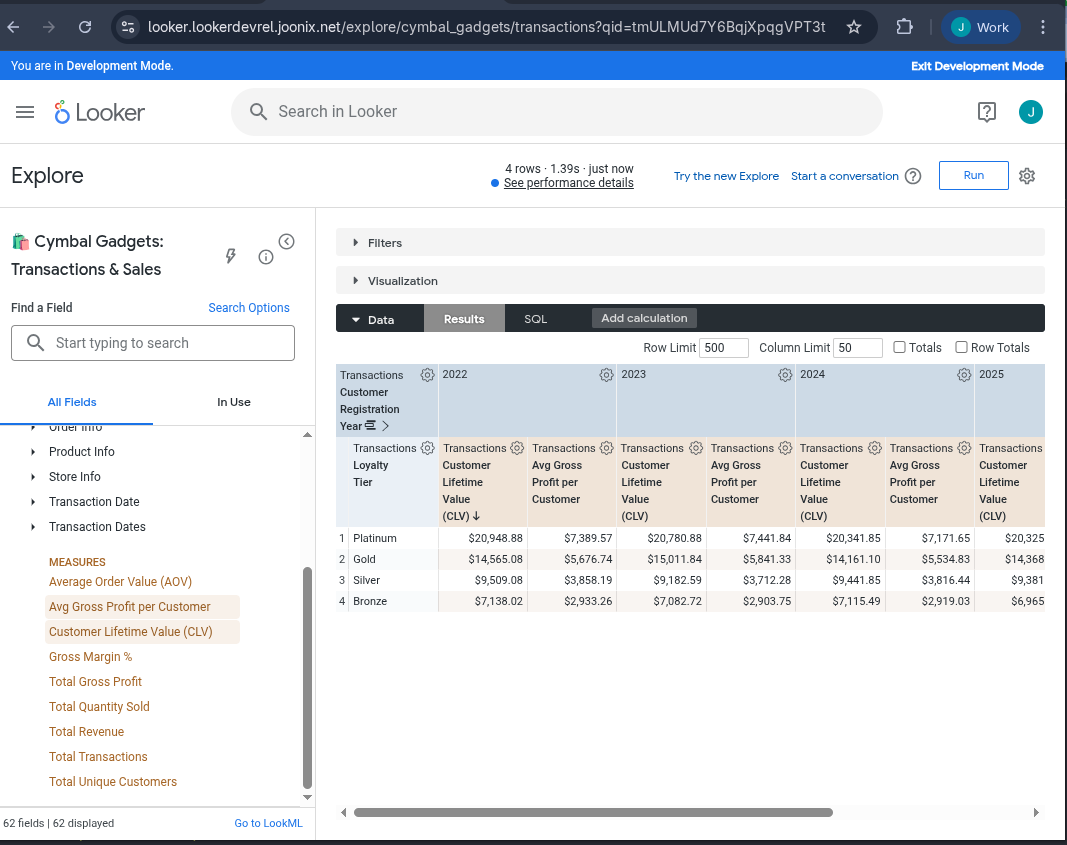
Task: Click the Explore info icon
Action: click(x=266, y=257)
